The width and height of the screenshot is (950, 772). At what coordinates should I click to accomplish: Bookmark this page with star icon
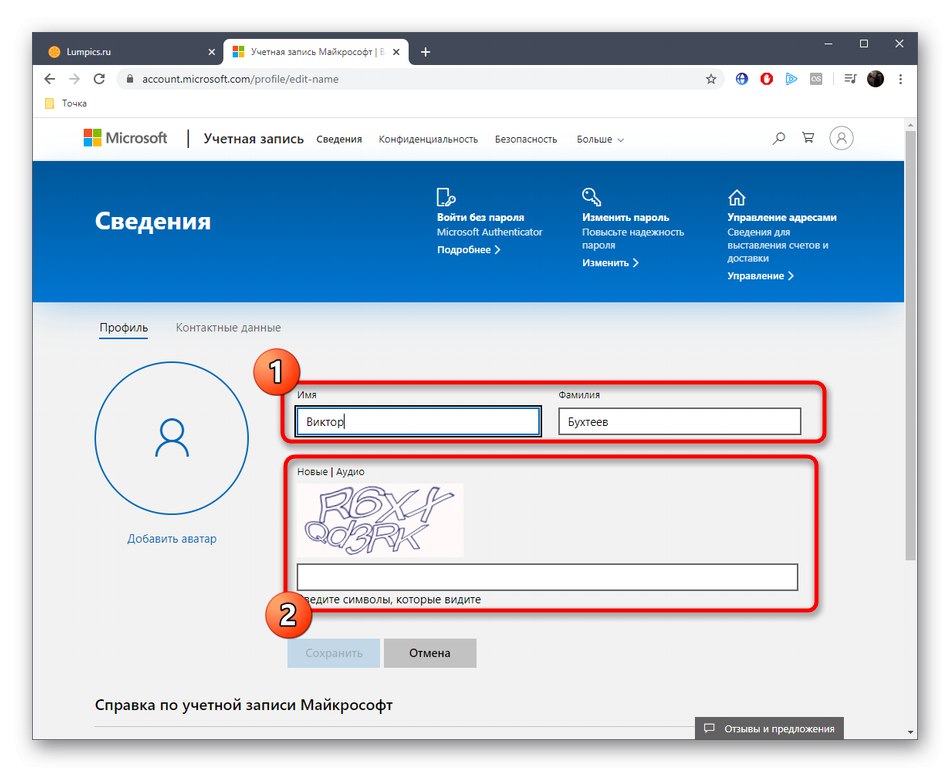click(x=711, y=79)
